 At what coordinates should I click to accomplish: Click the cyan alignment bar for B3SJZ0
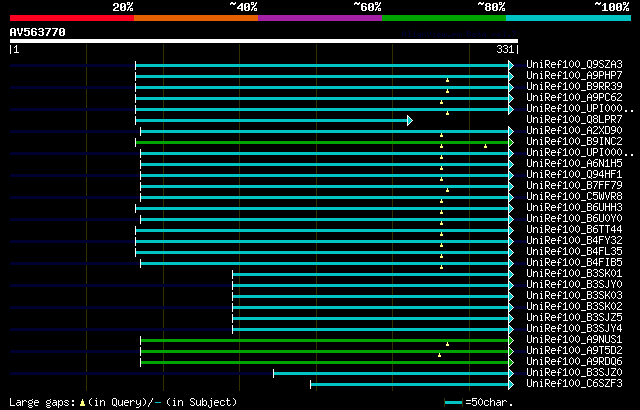click(391, 374)
